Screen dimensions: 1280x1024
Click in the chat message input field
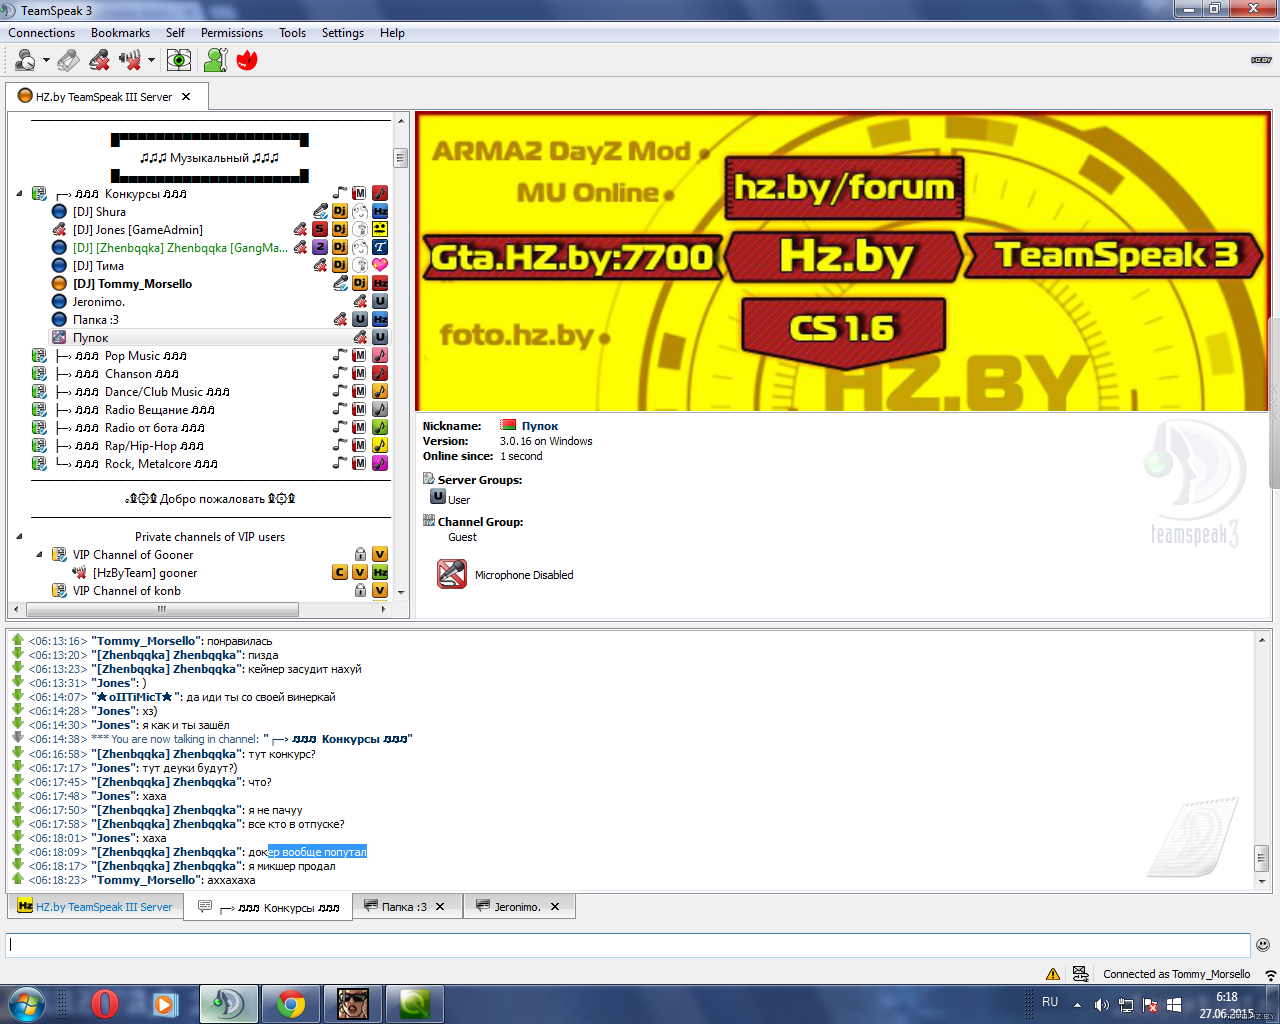(x=628, y=944)
